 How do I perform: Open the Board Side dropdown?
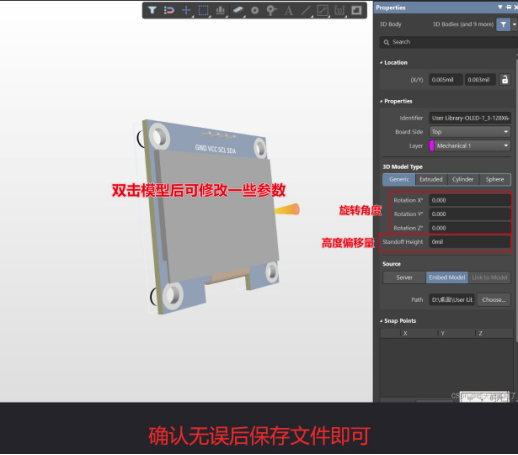pos(470,132)
